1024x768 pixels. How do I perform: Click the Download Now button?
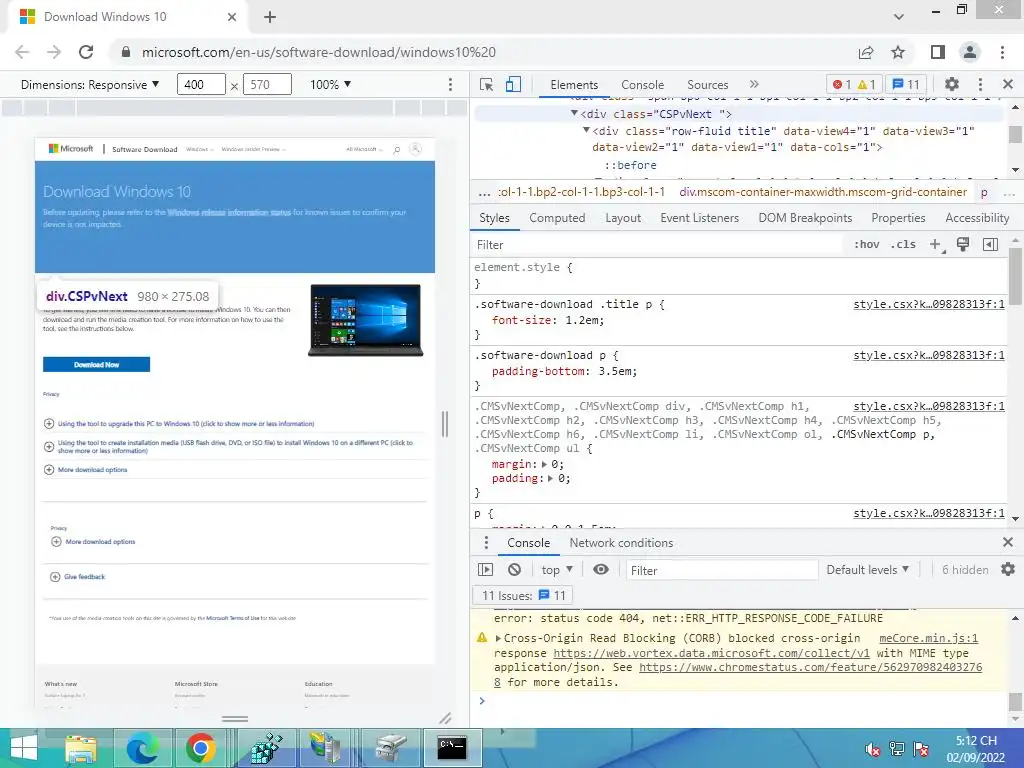pyautogui.click(x=97, y=364)
